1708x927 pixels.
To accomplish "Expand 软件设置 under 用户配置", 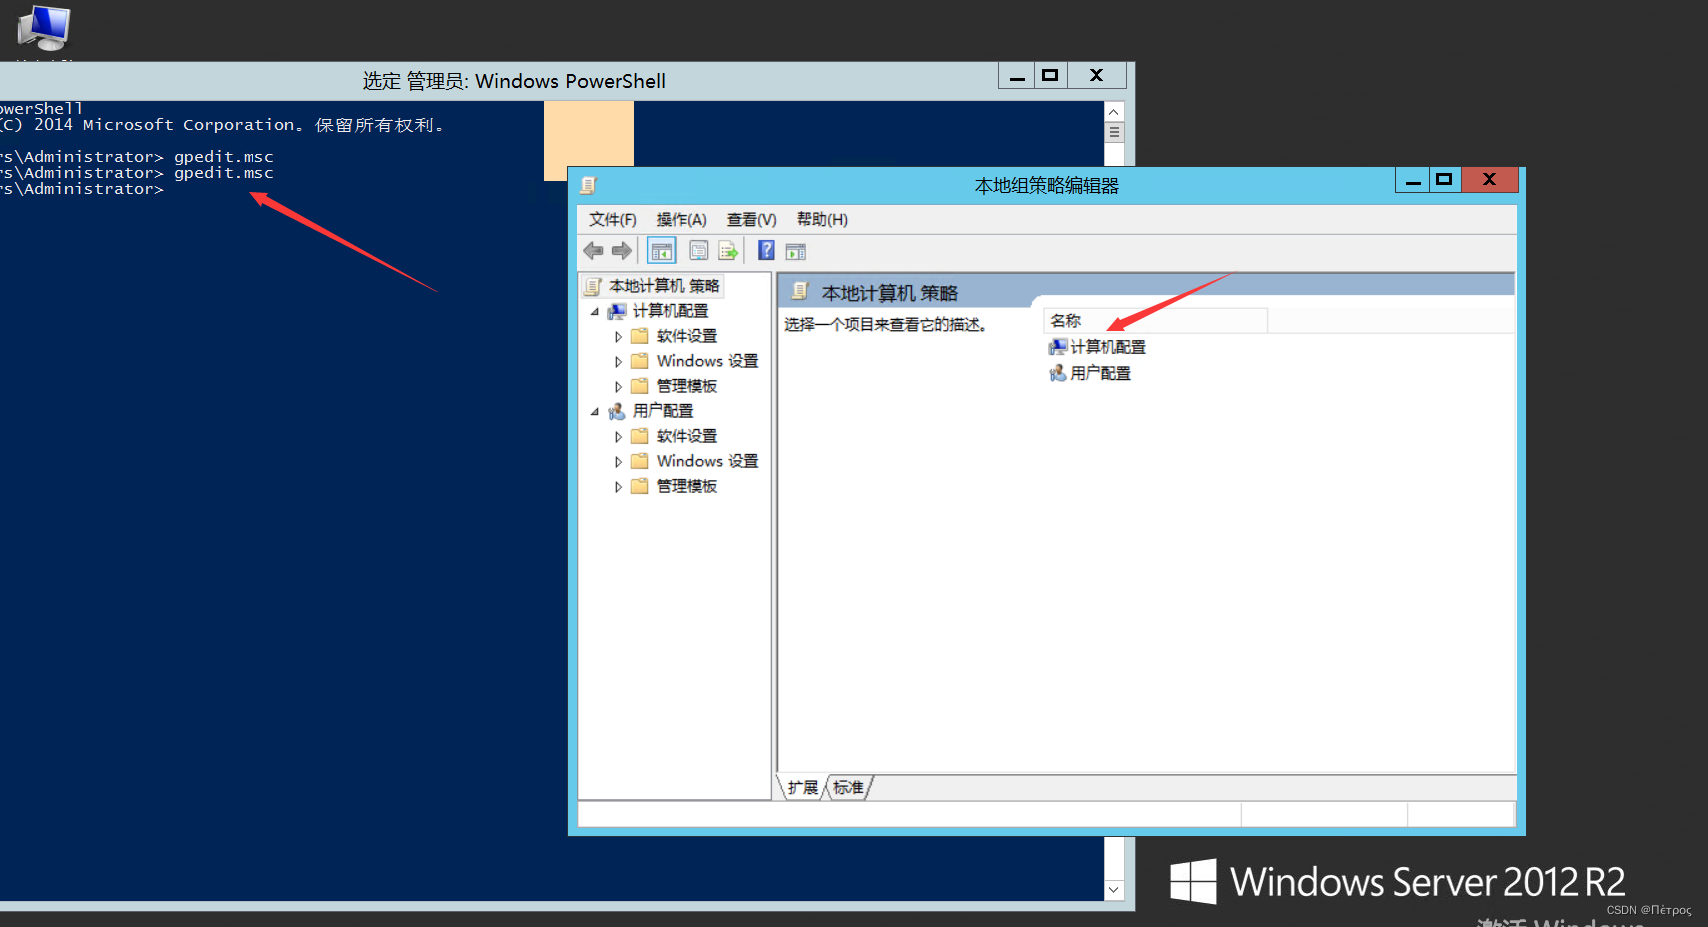I will point(618,436).
